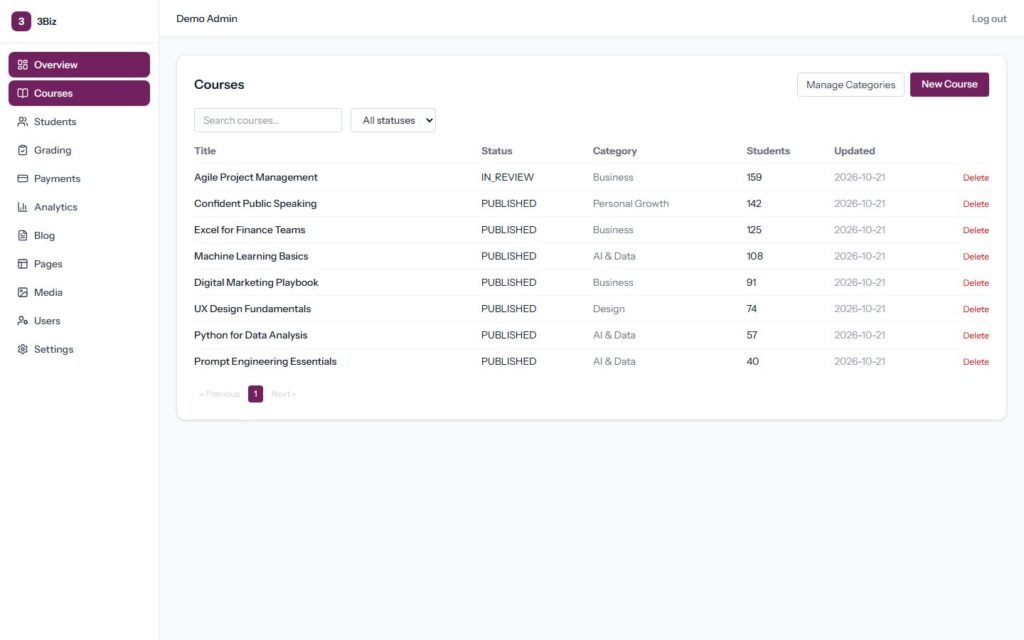Open the Pages menu item
The image size is (1024, 640).
[79, 264]
